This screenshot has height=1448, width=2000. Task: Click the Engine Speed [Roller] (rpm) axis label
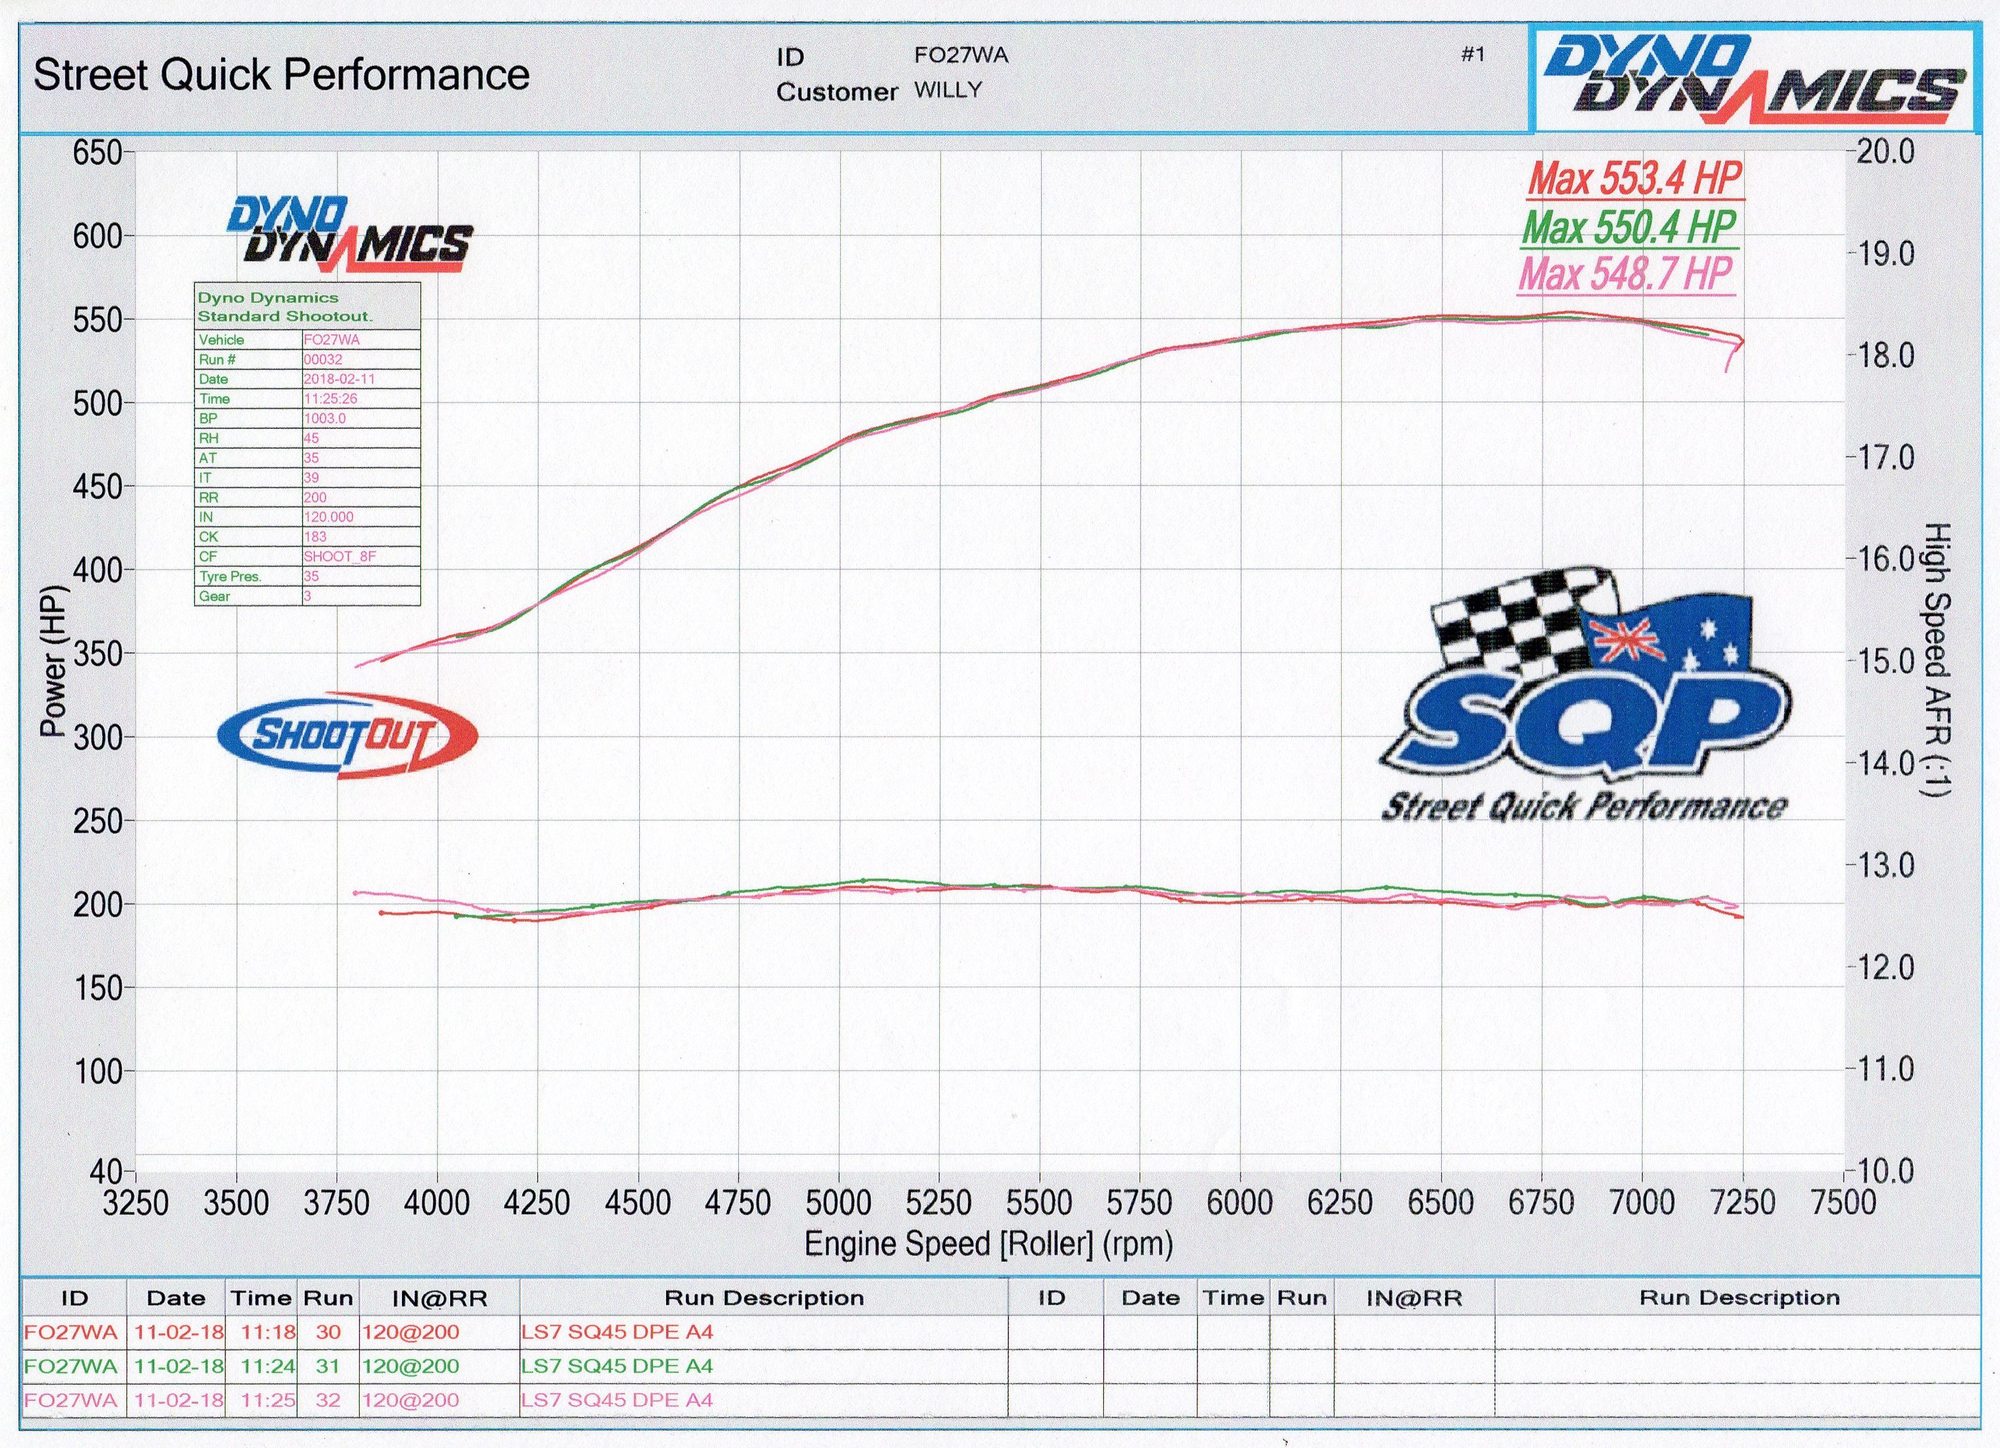click(x=988, y=1244)
